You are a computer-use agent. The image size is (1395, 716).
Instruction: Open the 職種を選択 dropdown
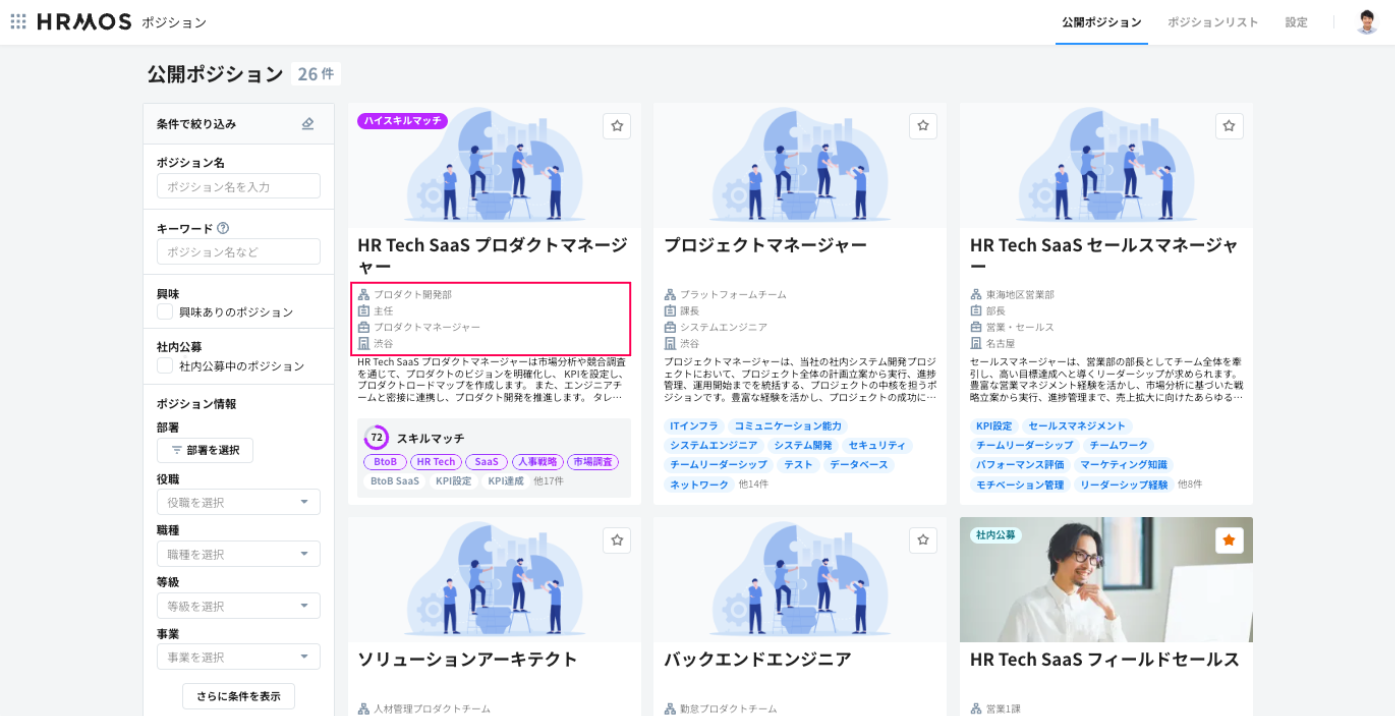pyautogui.click(x=238, y=554)
